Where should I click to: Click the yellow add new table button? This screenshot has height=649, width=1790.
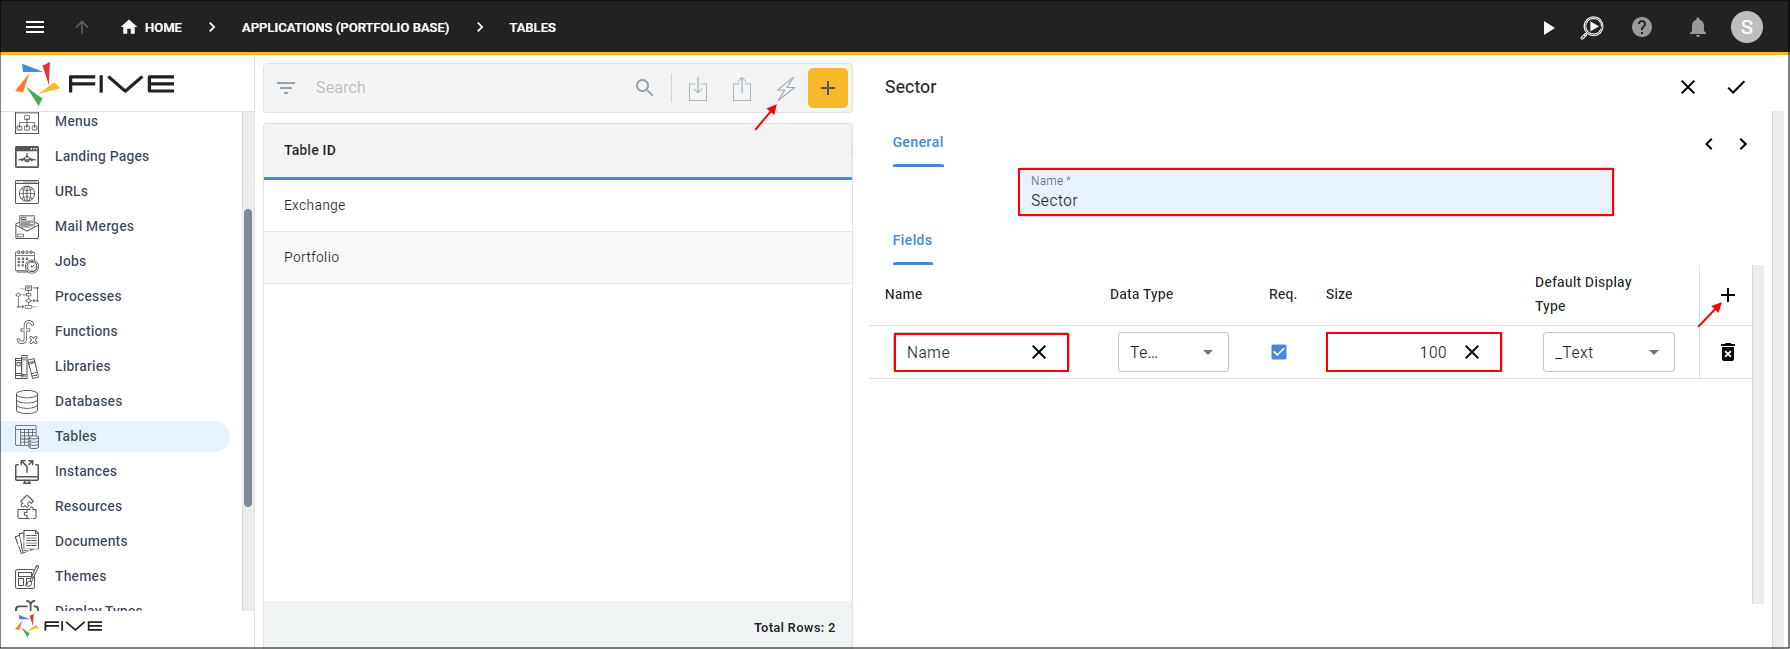827,88
